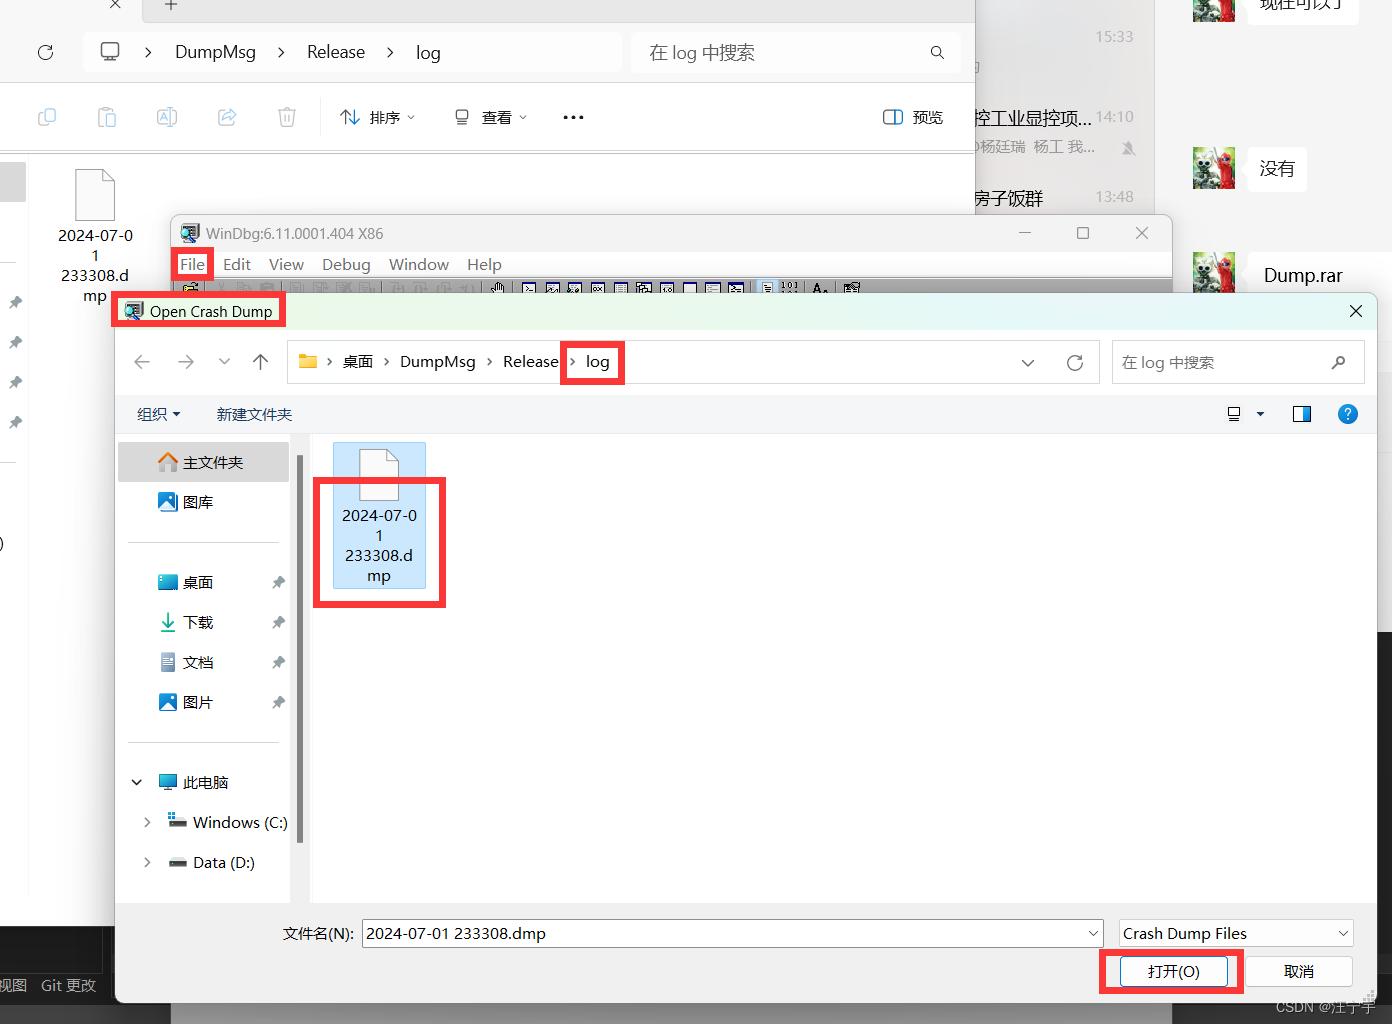
Task: Go back using the dialog's left arrow
Action: pos(142,362)
